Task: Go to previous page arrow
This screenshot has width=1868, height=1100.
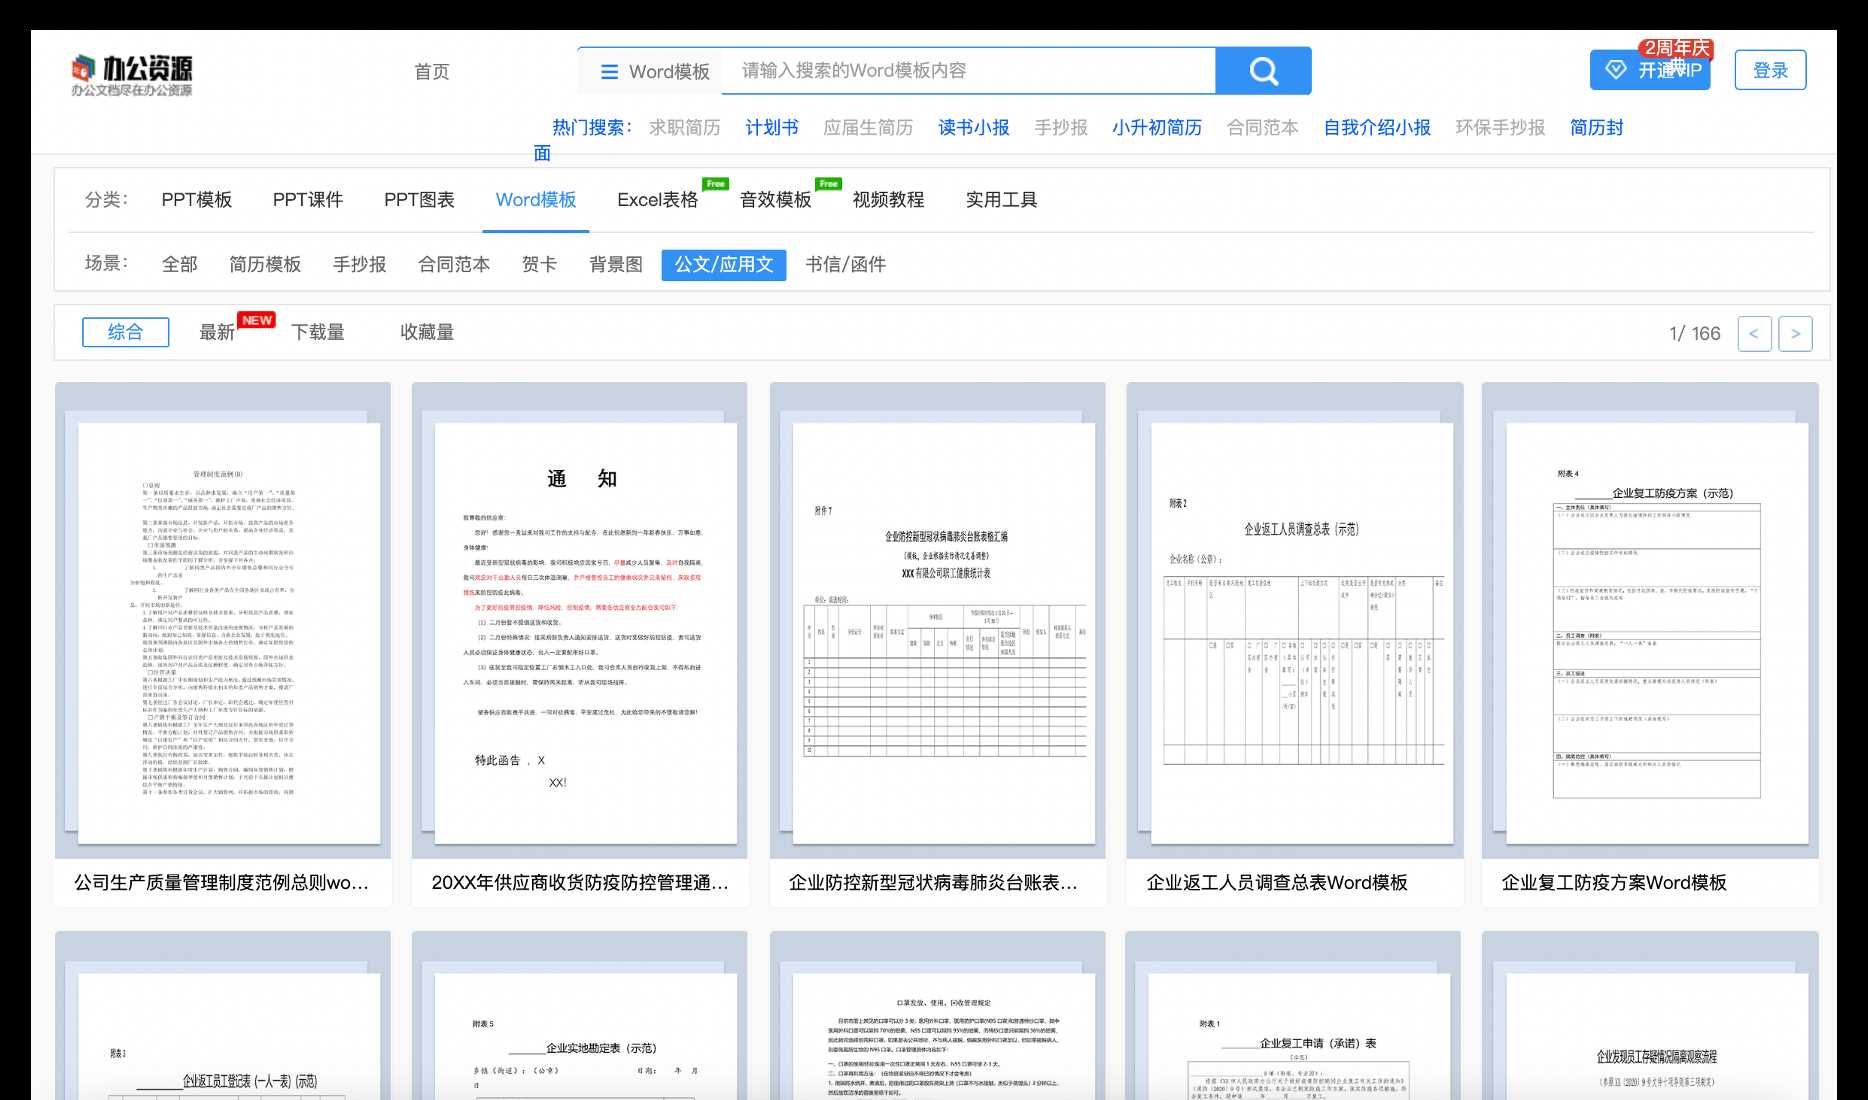Action: point(1754,334)
